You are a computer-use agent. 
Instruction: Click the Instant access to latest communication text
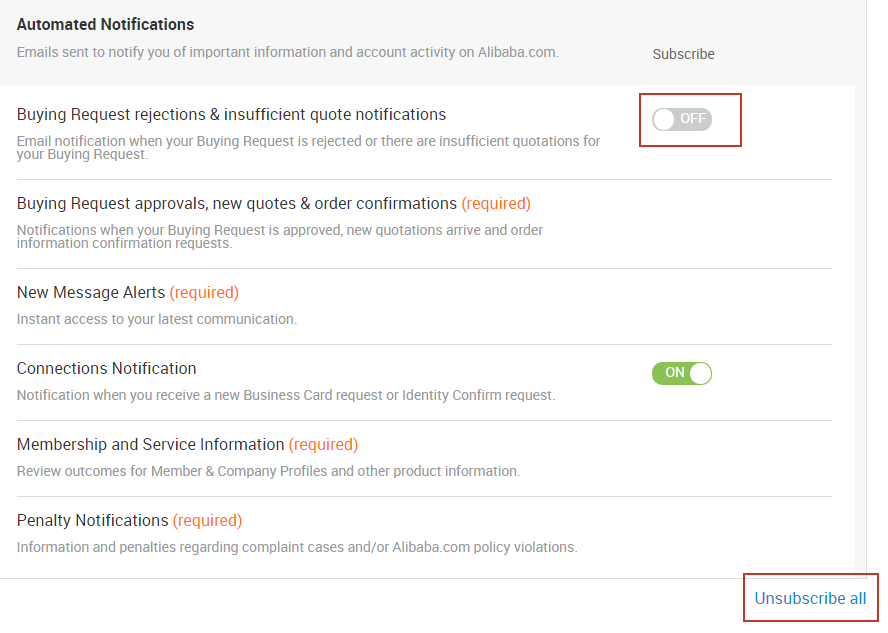(x=157, y=319)
